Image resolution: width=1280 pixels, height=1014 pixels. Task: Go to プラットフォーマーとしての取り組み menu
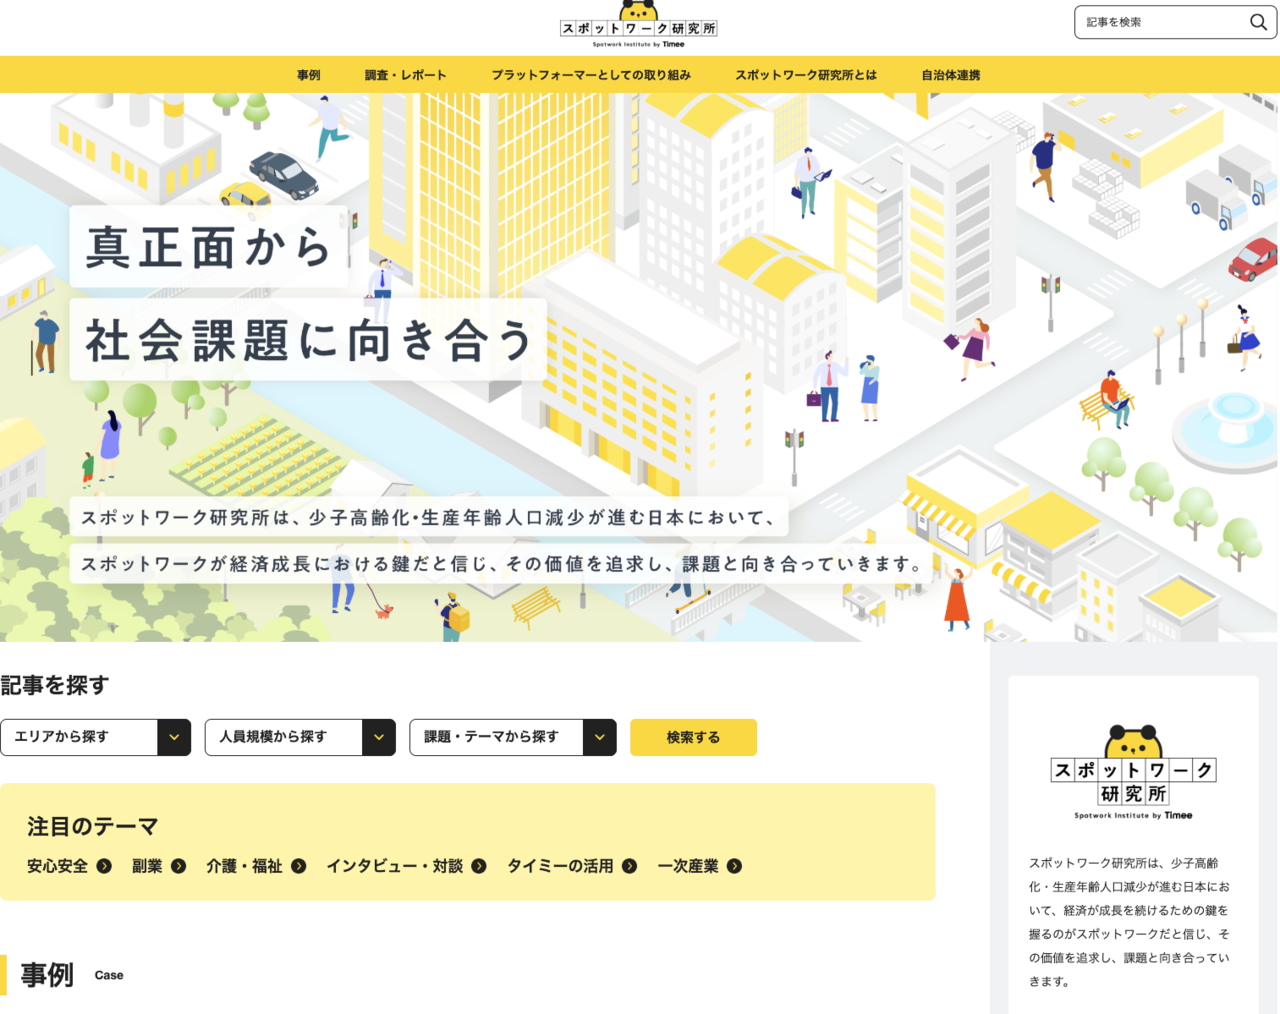[591, 75]
